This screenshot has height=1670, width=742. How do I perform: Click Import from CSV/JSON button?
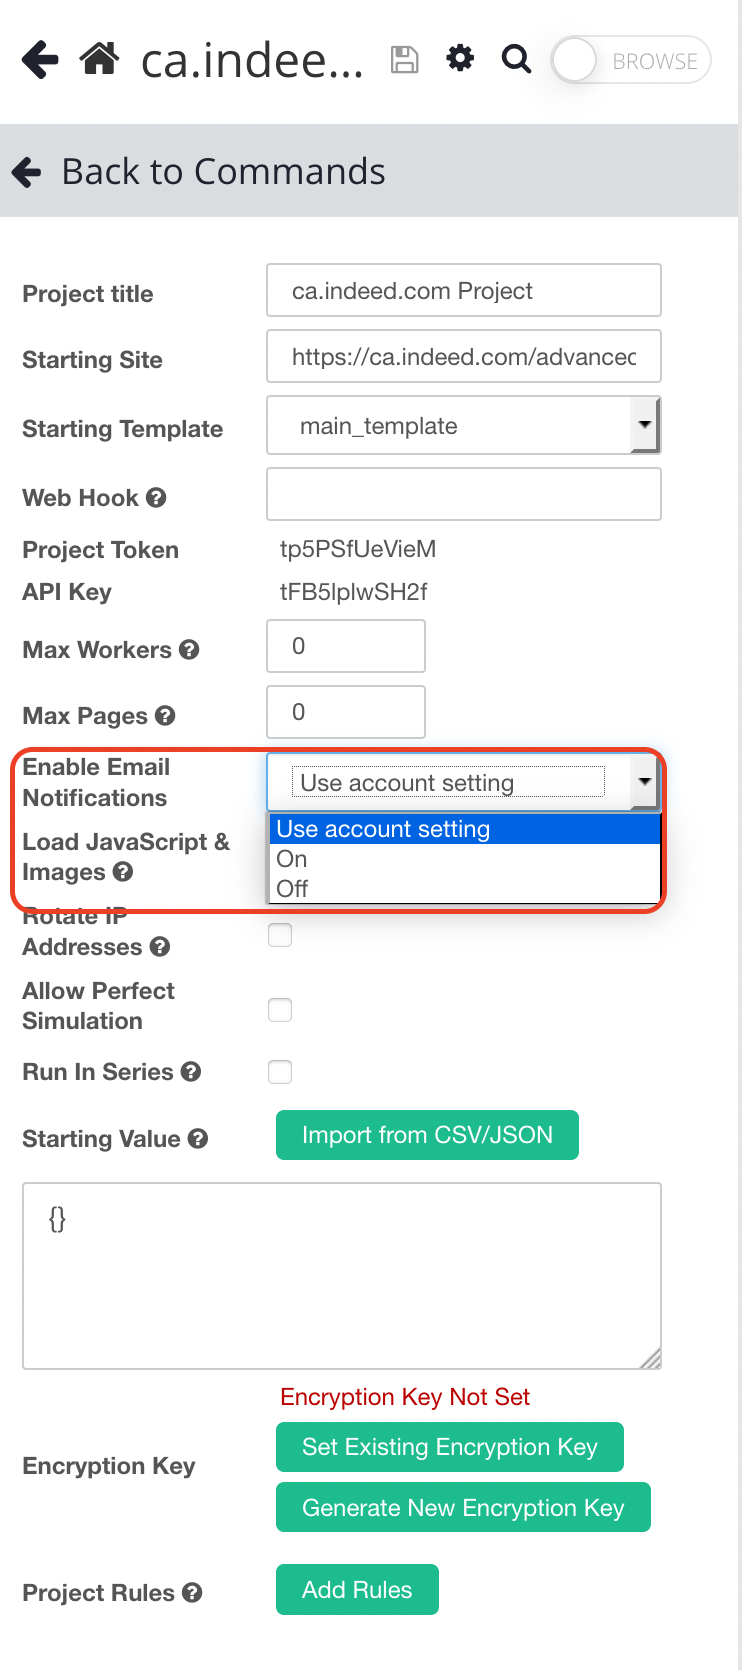(427, 1135)
